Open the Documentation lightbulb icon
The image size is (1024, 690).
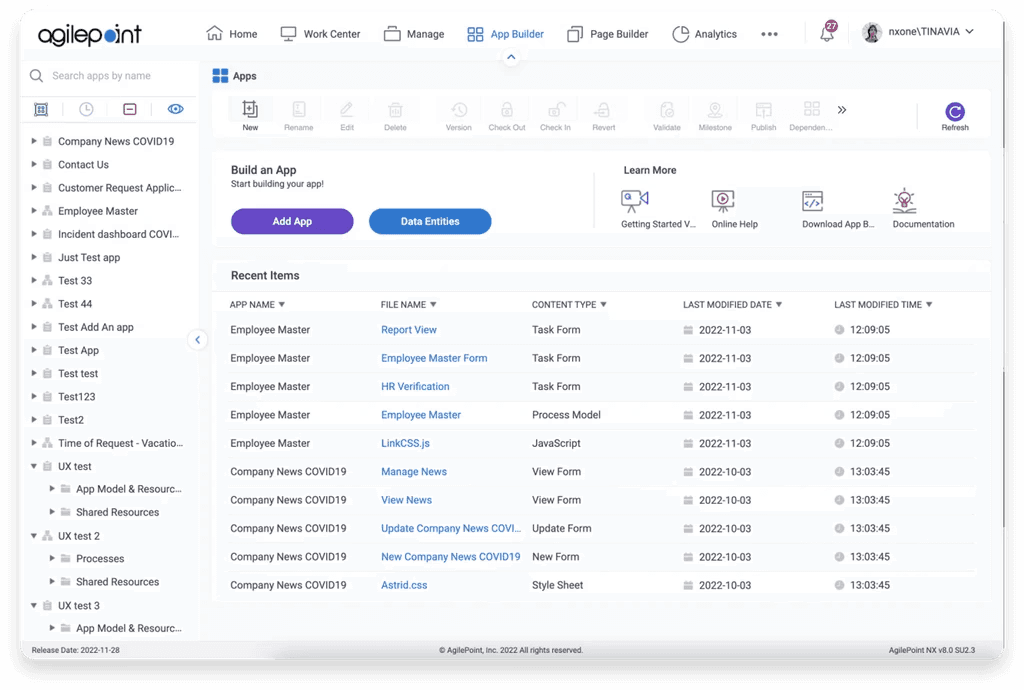click(904, 200)
